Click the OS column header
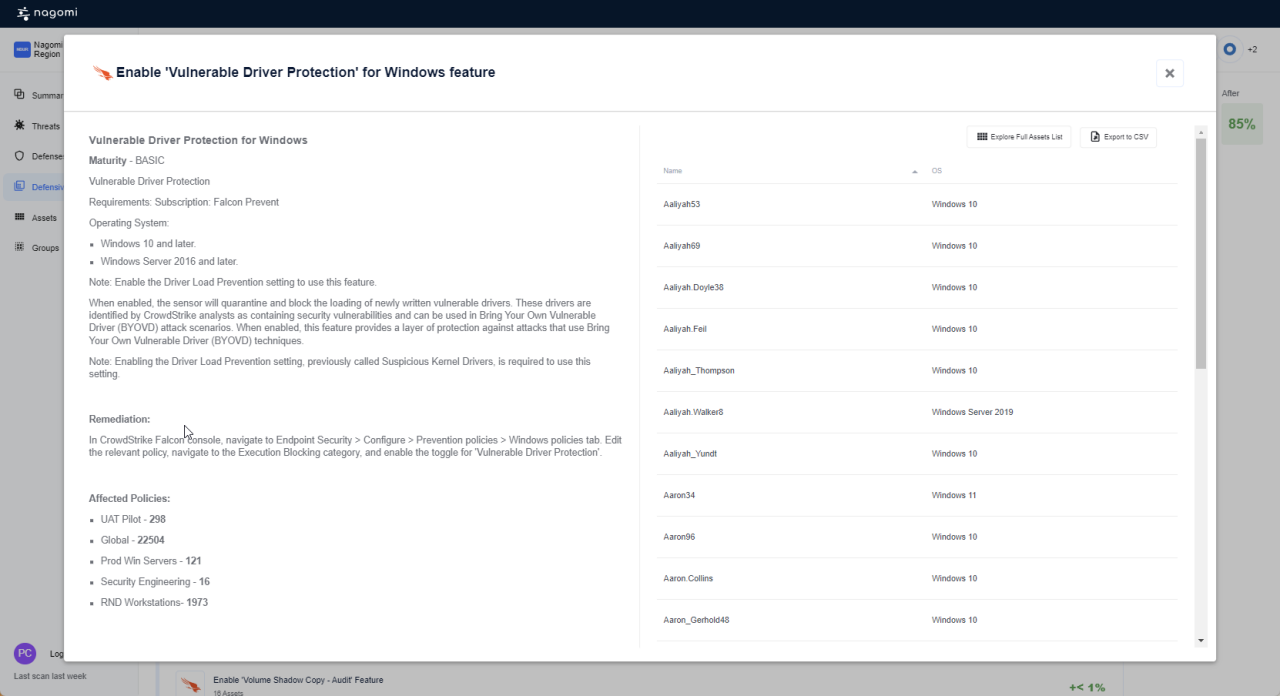This screenshot has height=696, width=1280. 937,171
